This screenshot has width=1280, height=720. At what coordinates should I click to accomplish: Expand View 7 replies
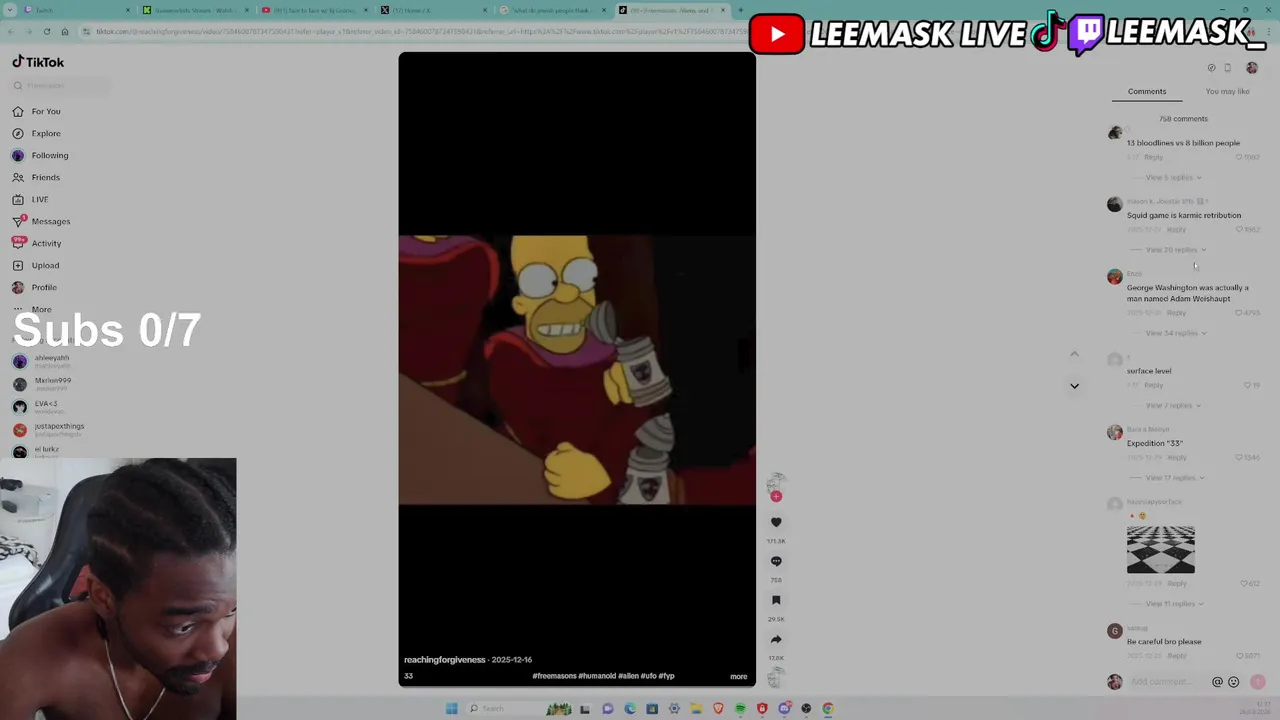click(x=1172, y=405)
